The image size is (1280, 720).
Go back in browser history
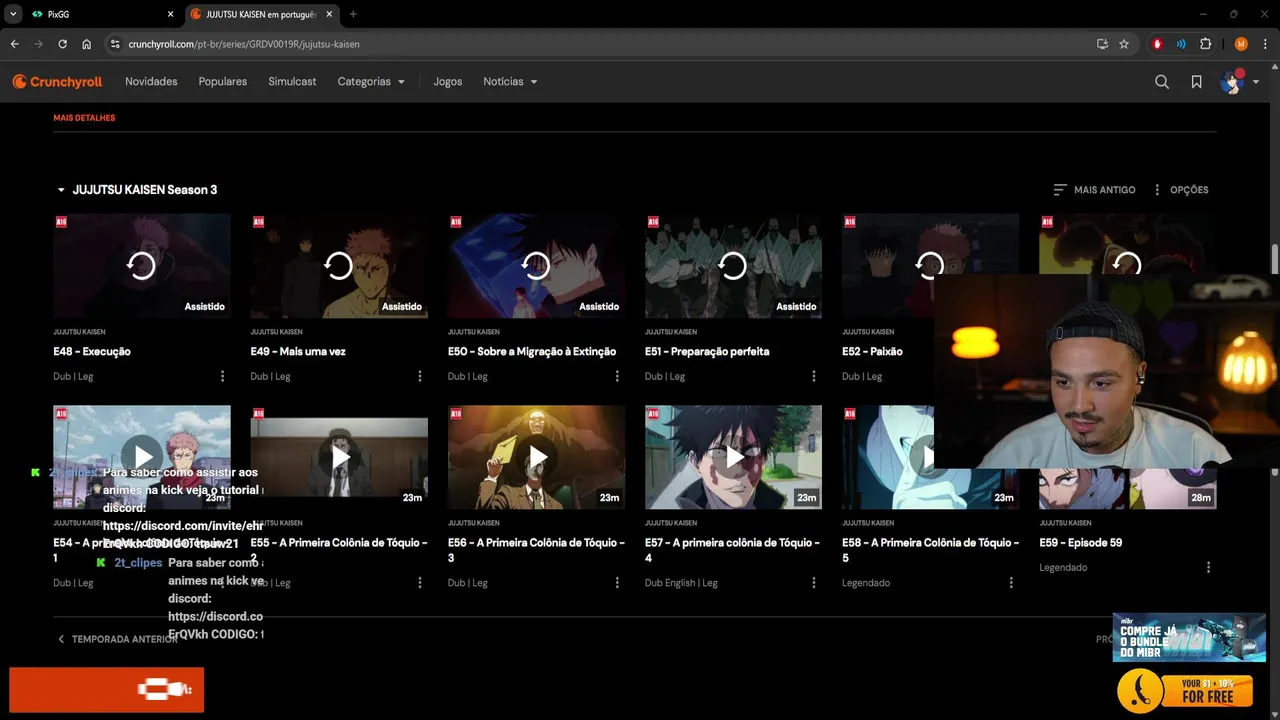click(x=15, y=44)
